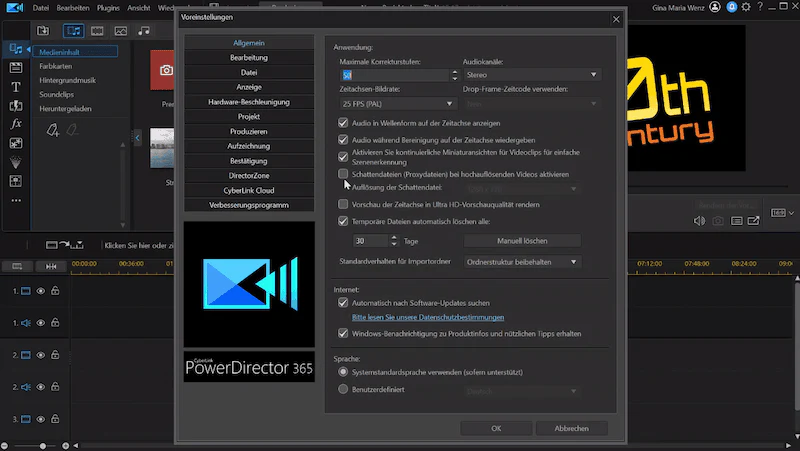Click the preview display options icon
The height and width of the screenshot is (451, 800).
coord(736,221)
